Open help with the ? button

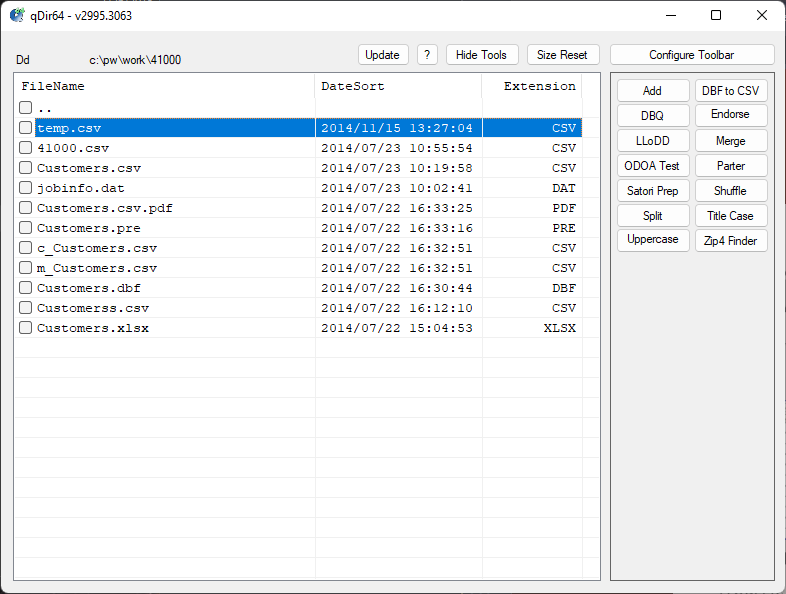[x=427, y=55]
